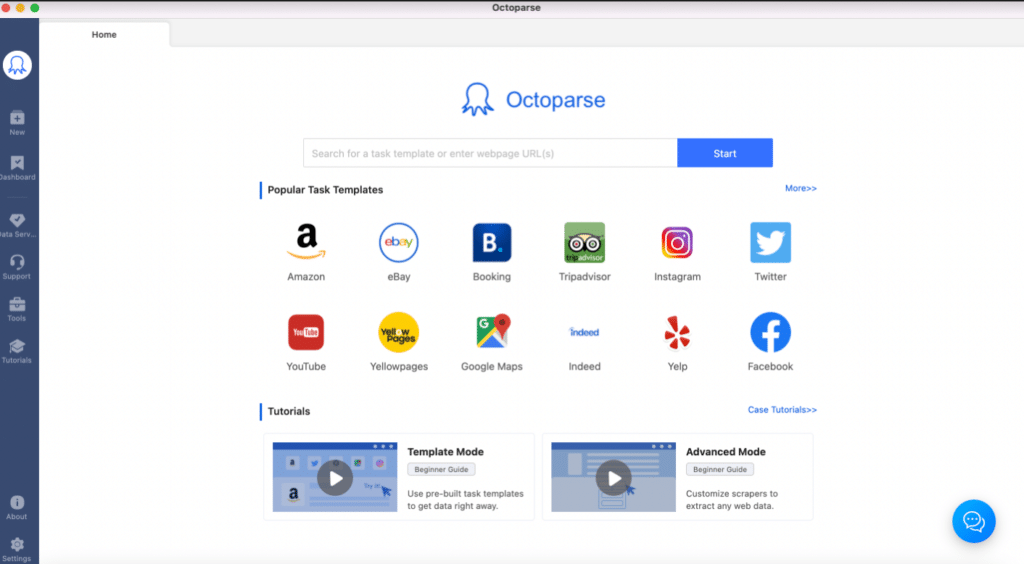Select the Amazon task template
This screenshot has height=564, width=1024.
point(306,243)
